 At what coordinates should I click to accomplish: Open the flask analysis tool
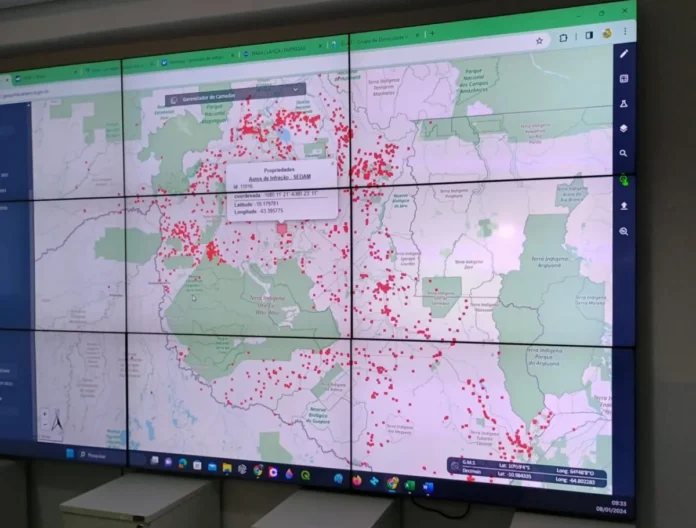coord(624,103)
